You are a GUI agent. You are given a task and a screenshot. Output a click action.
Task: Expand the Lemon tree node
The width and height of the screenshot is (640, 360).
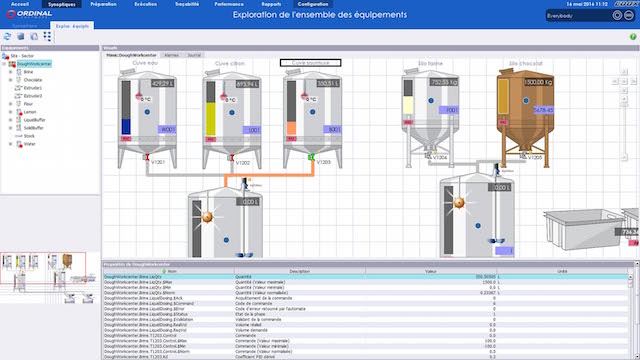11,112
